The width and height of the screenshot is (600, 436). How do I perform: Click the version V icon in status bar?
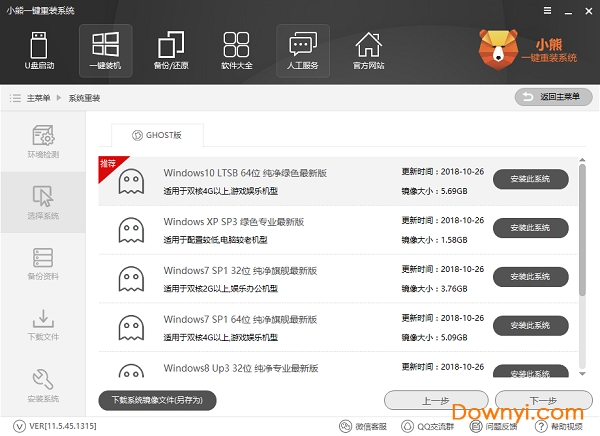pos(19,426)
